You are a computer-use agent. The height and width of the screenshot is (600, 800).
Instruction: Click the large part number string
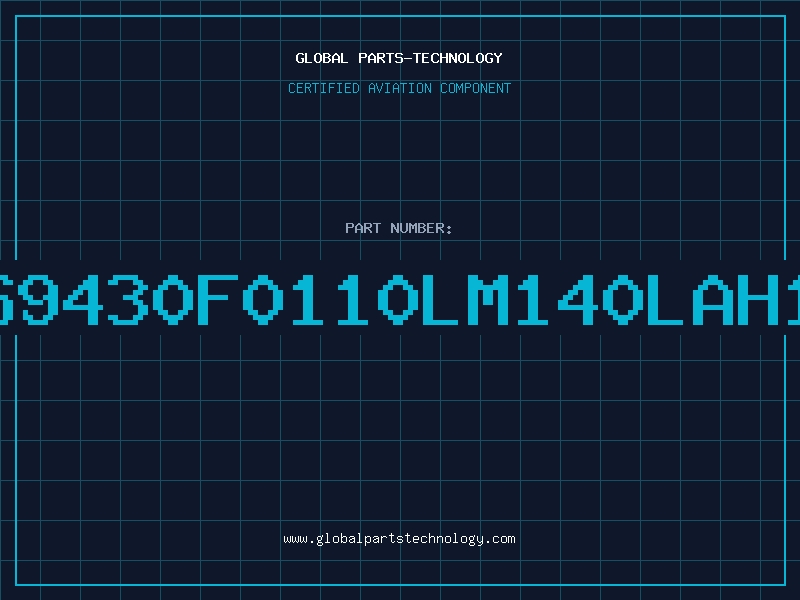click(x=400, y=299)
